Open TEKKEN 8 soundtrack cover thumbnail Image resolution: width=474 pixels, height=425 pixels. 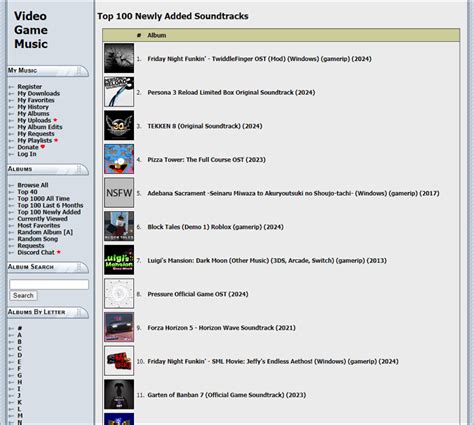pyautogui.click(x=119, y=125)
